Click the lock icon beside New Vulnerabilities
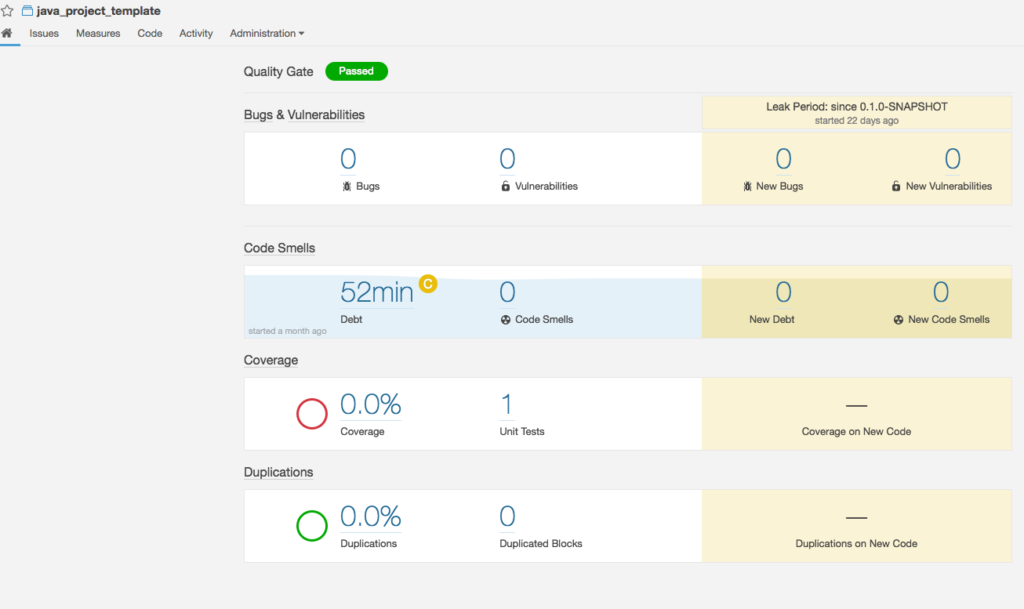The image size is (1024, 609). (x=896, y=186)
